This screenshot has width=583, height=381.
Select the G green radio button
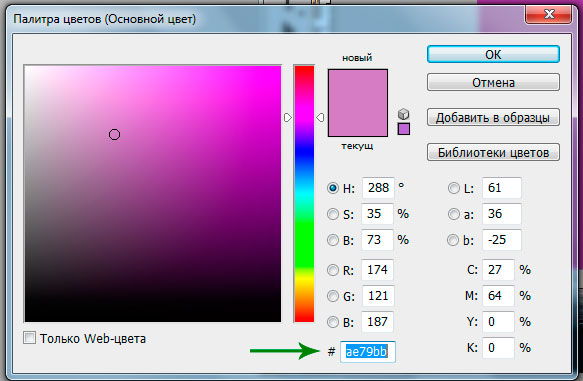pos(333,296)
